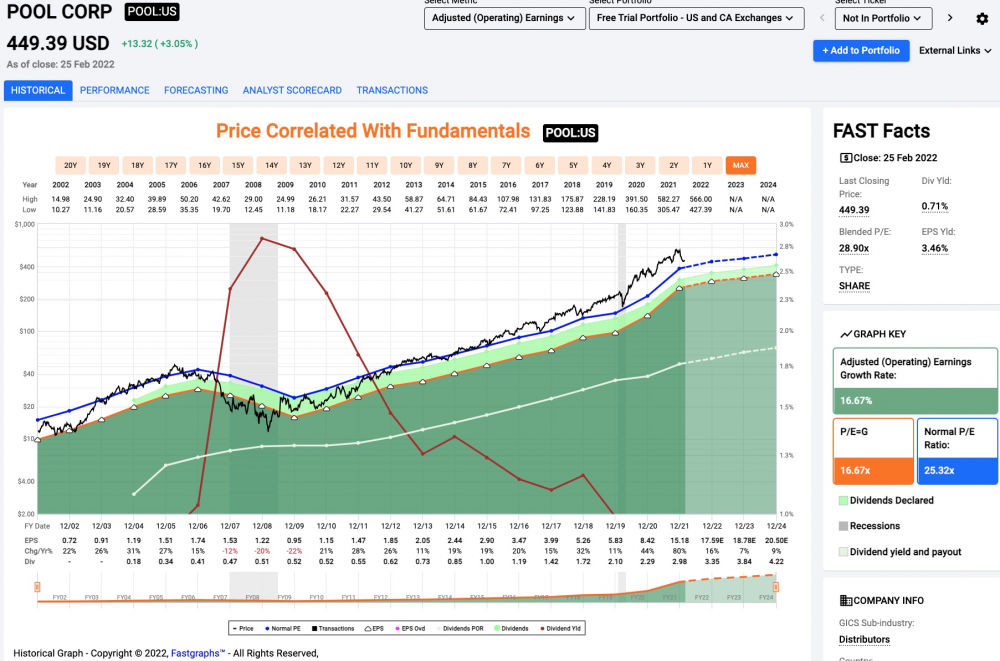The width and height of the screenshot is (1000, 661).
Task: Click the Add to Portfolio button
Action: pos(861,50)
